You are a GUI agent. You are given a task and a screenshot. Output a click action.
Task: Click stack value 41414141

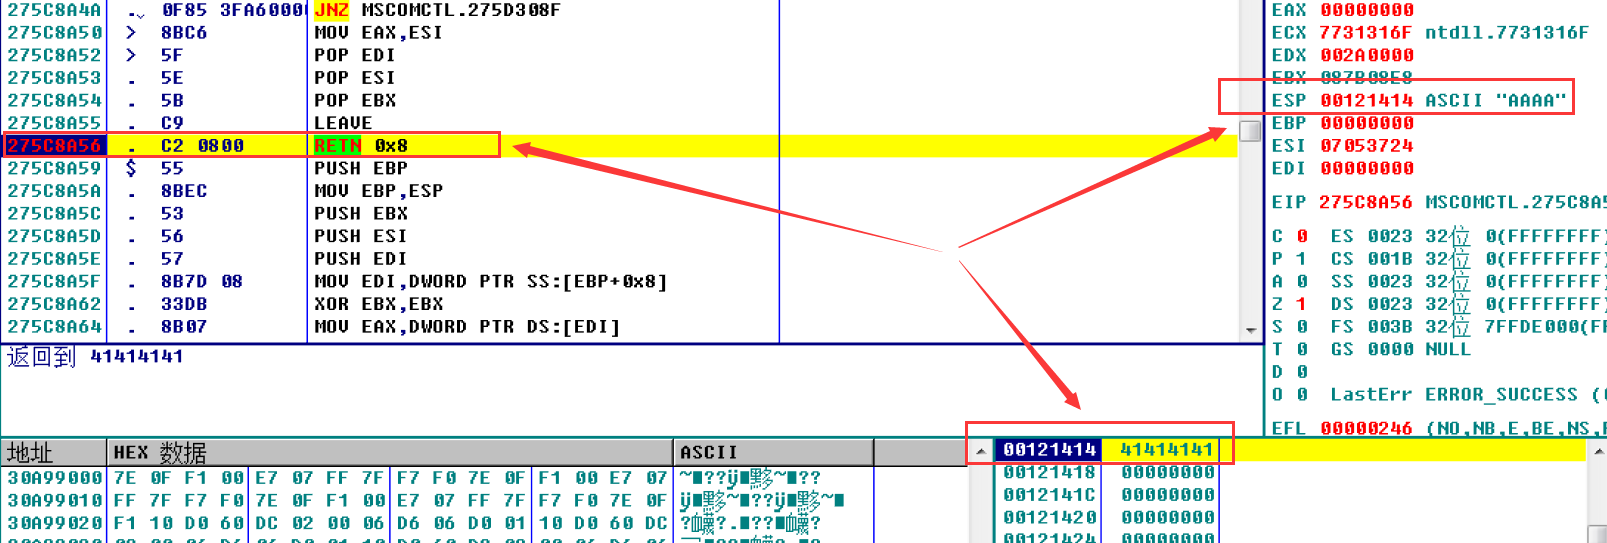pyautogui.click(x=1167, y=450)
